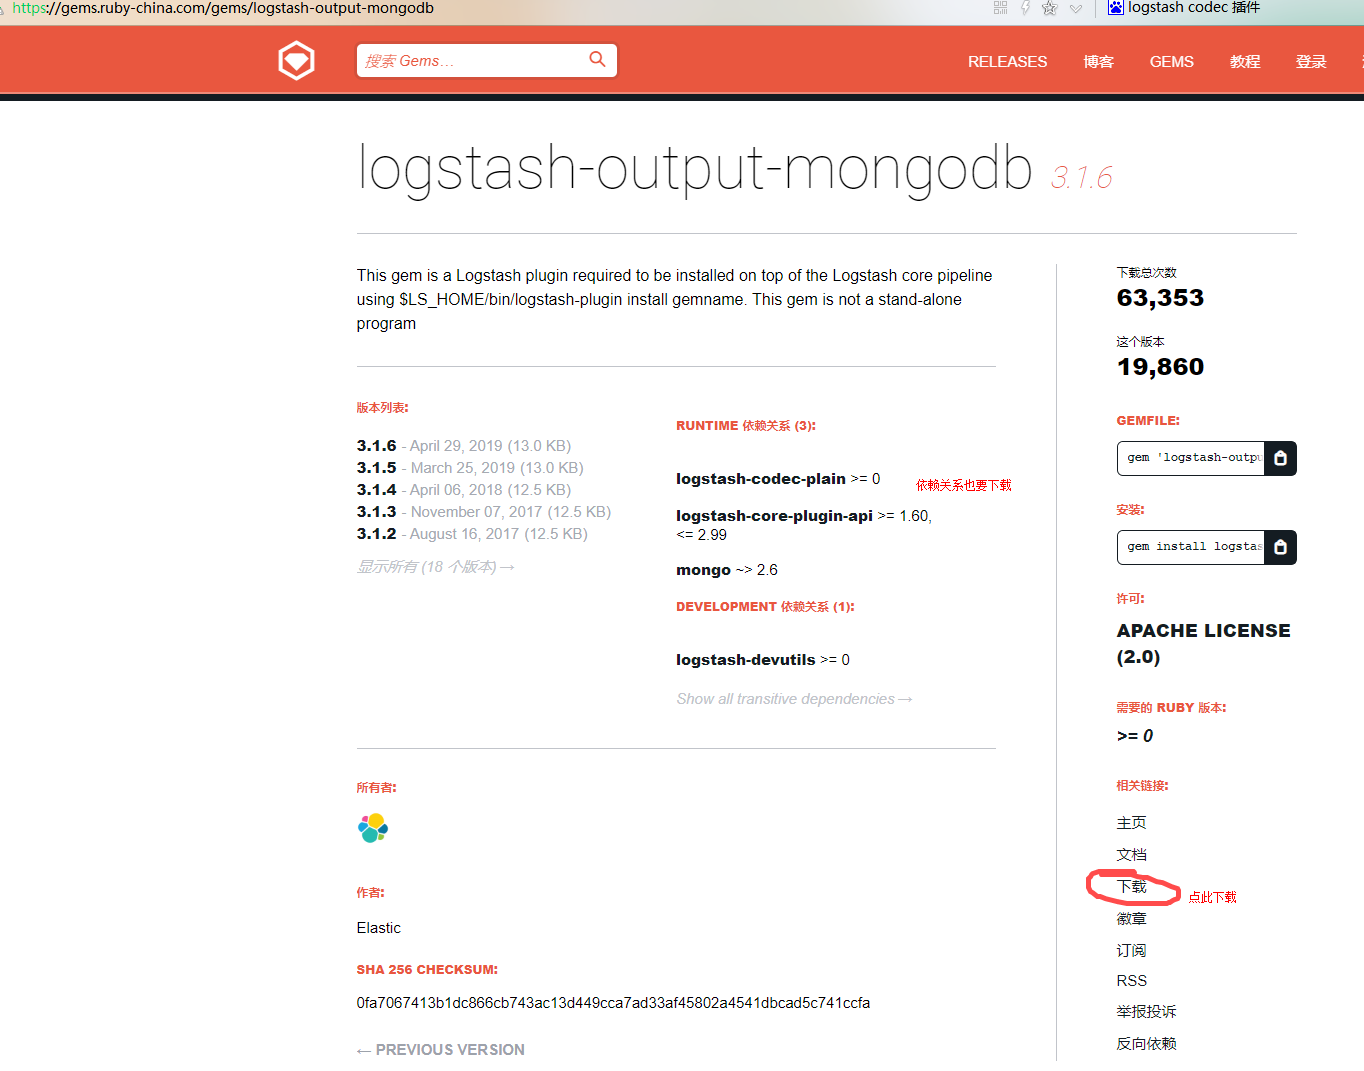Click the browser address bar URL

[x=220, y=8]
